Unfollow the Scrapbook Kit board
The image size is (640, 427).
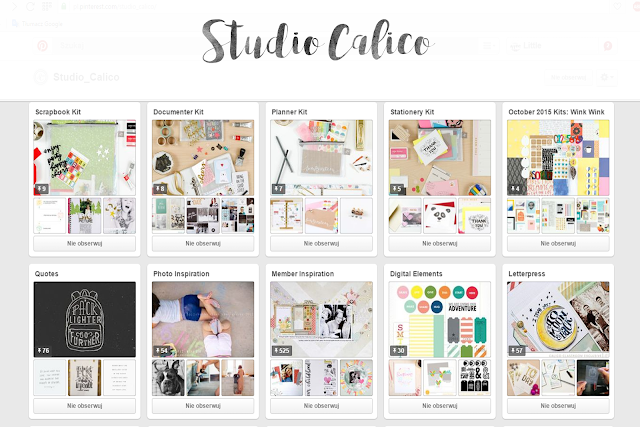[84, 243]
